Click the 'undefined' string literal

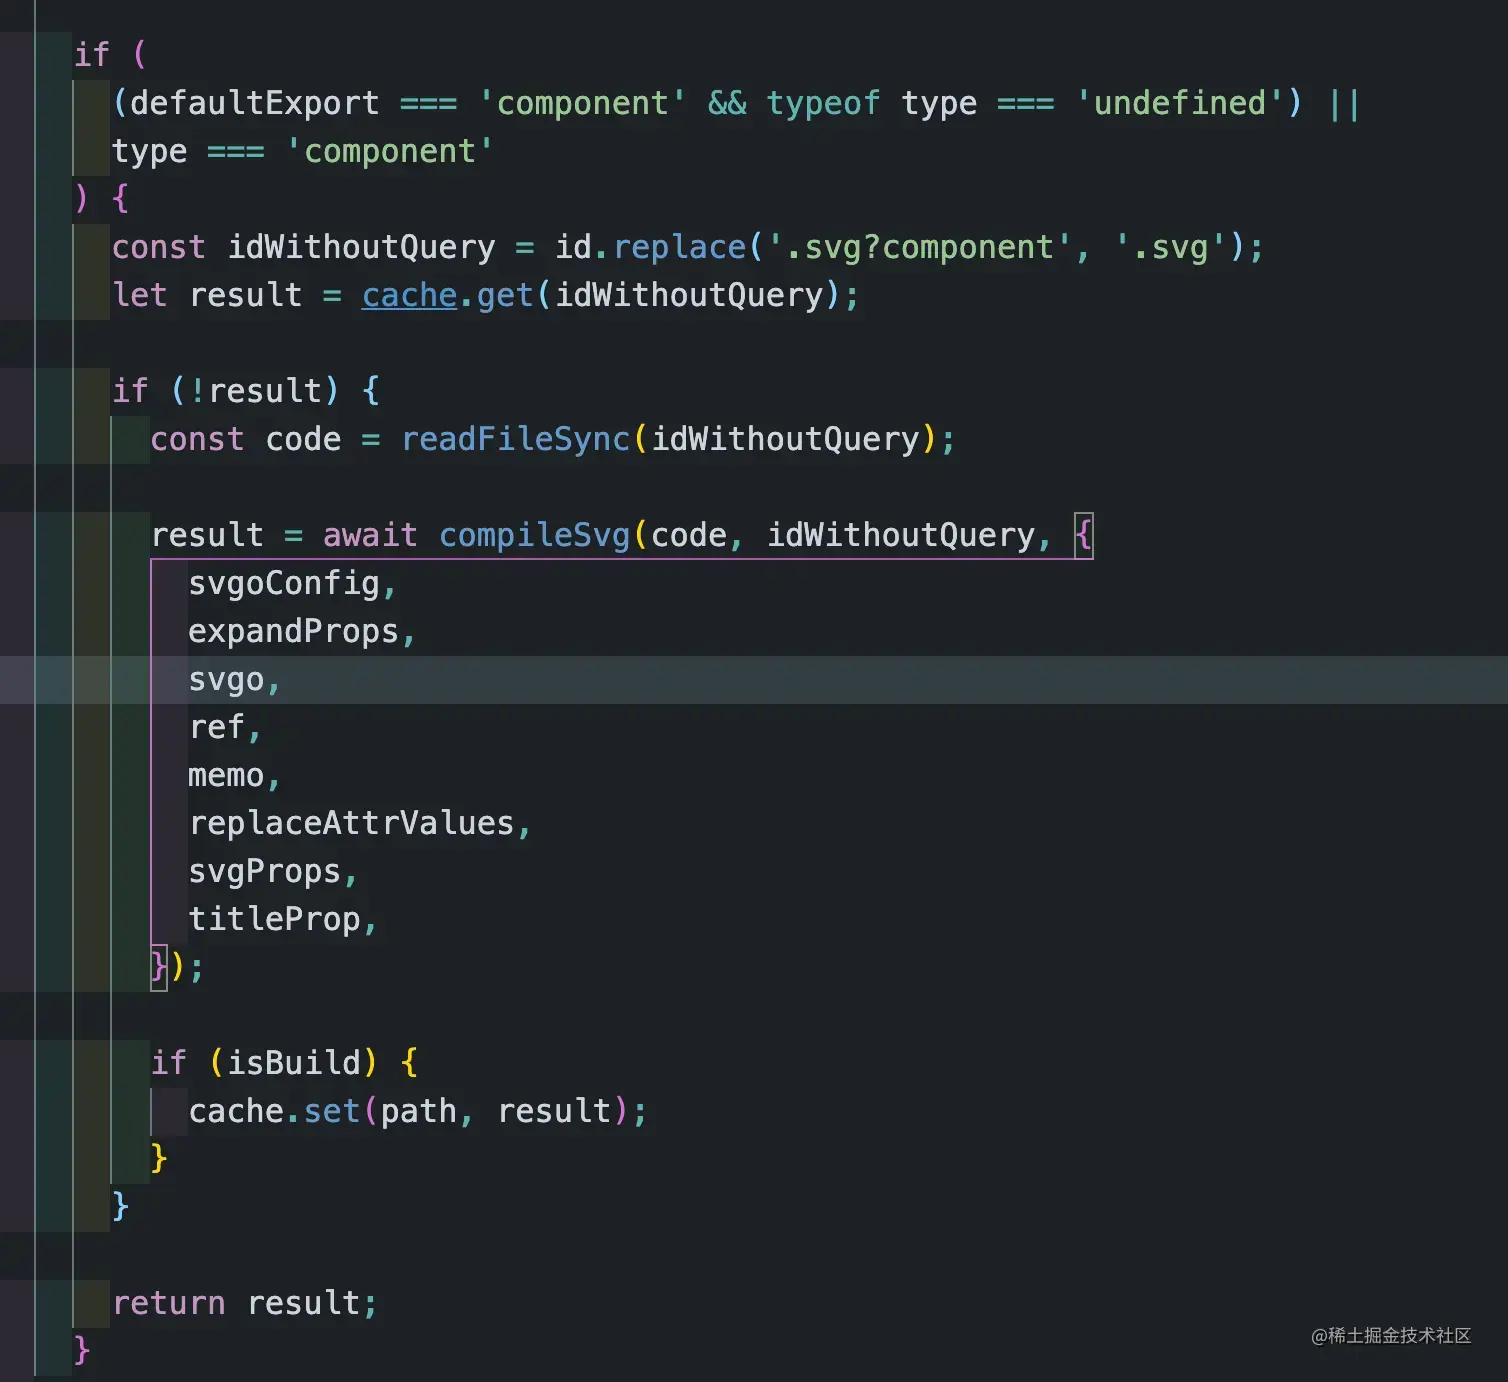pos(1180,103)
